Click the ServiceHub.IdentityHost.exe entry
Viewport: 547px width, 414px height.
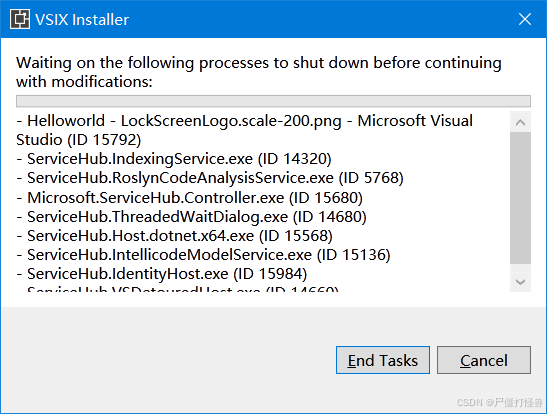(162, 274)
